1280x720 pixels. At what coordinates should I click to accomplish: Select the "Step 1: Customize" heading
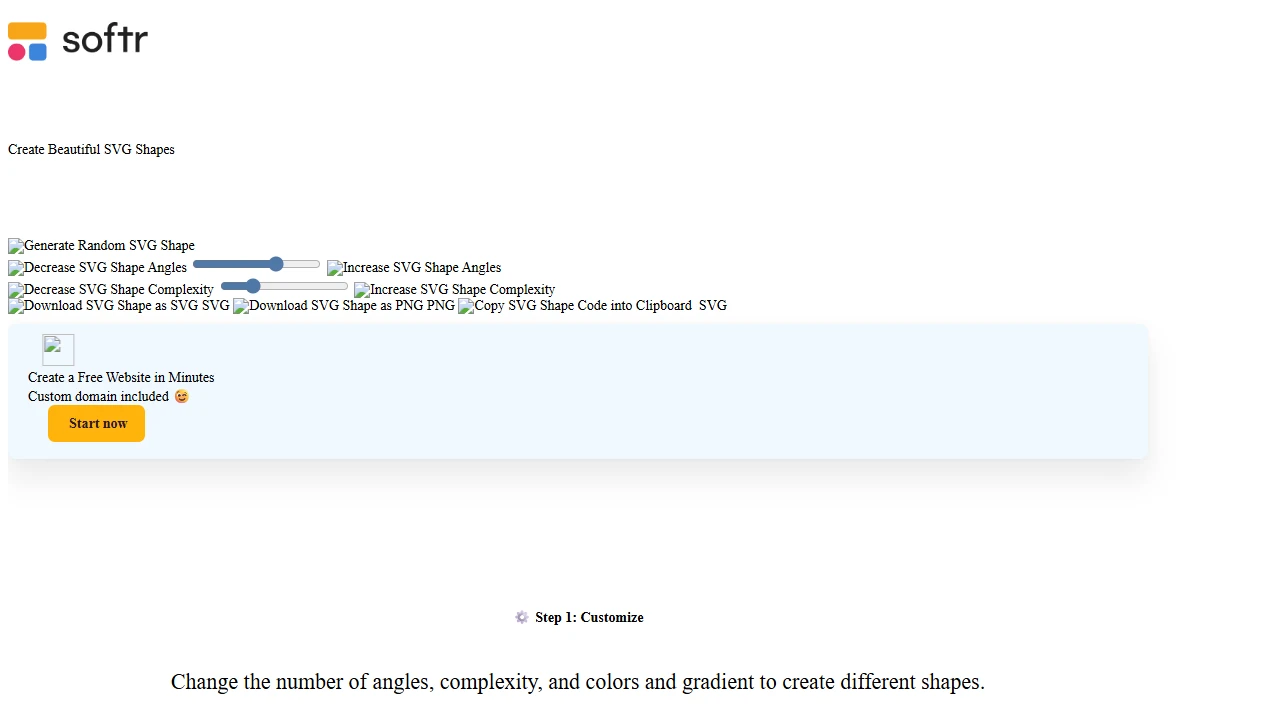coord(589,618)
